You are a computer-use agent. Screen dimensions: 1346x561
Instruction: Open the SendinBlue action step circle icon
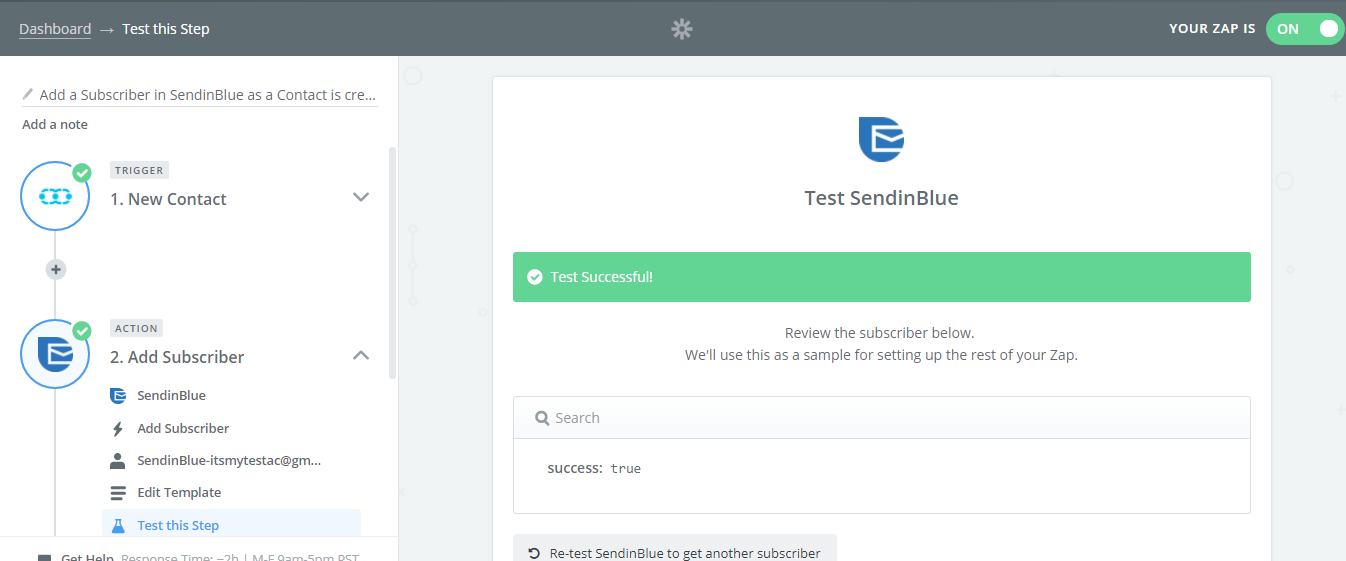[x=55, y=354]
